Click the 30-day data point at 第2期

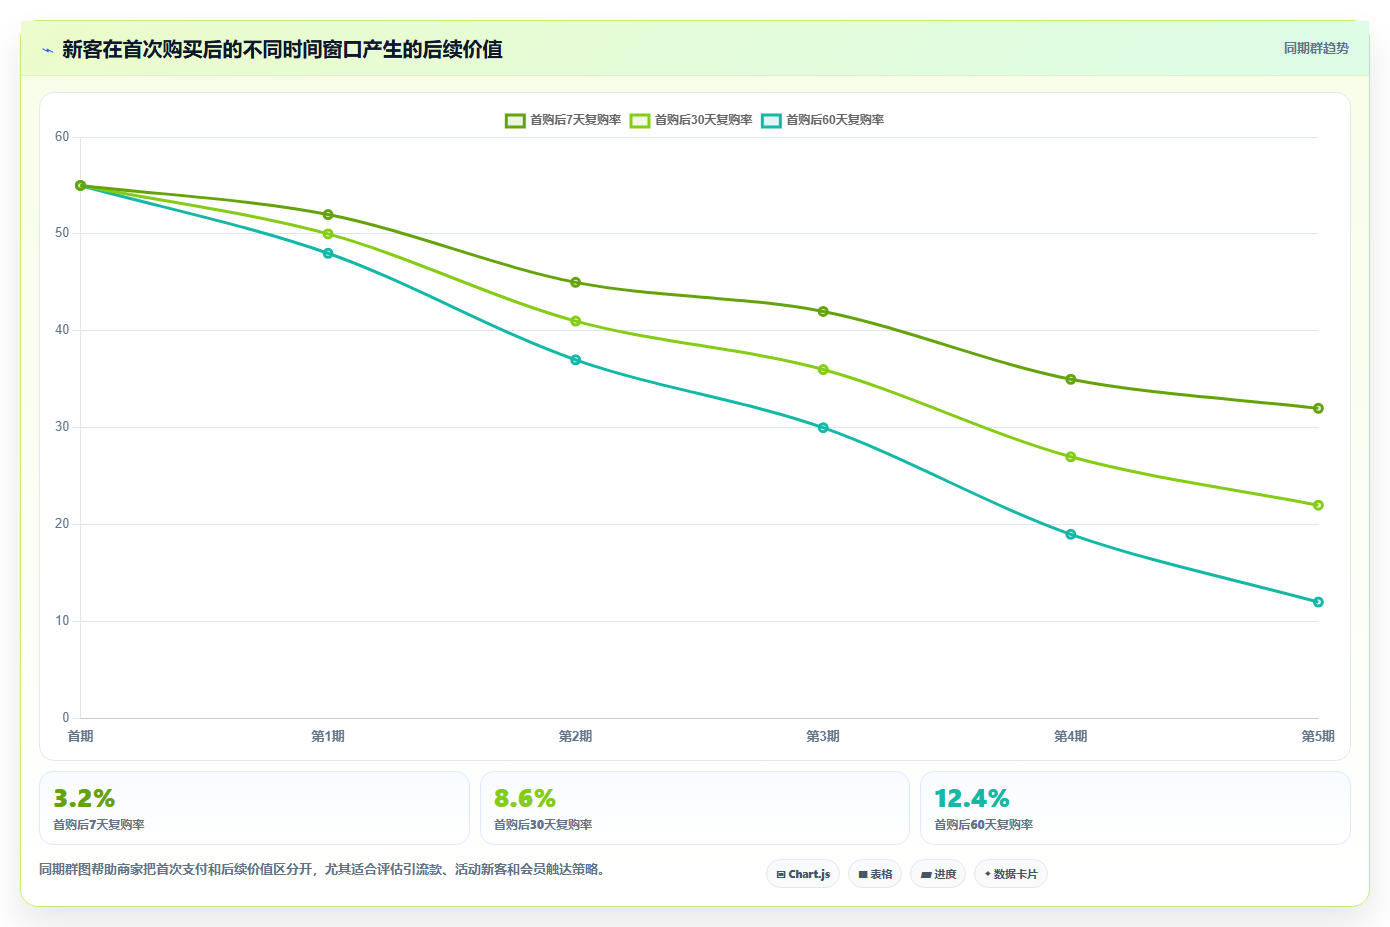pyautogui.click(x=576, y=321)
